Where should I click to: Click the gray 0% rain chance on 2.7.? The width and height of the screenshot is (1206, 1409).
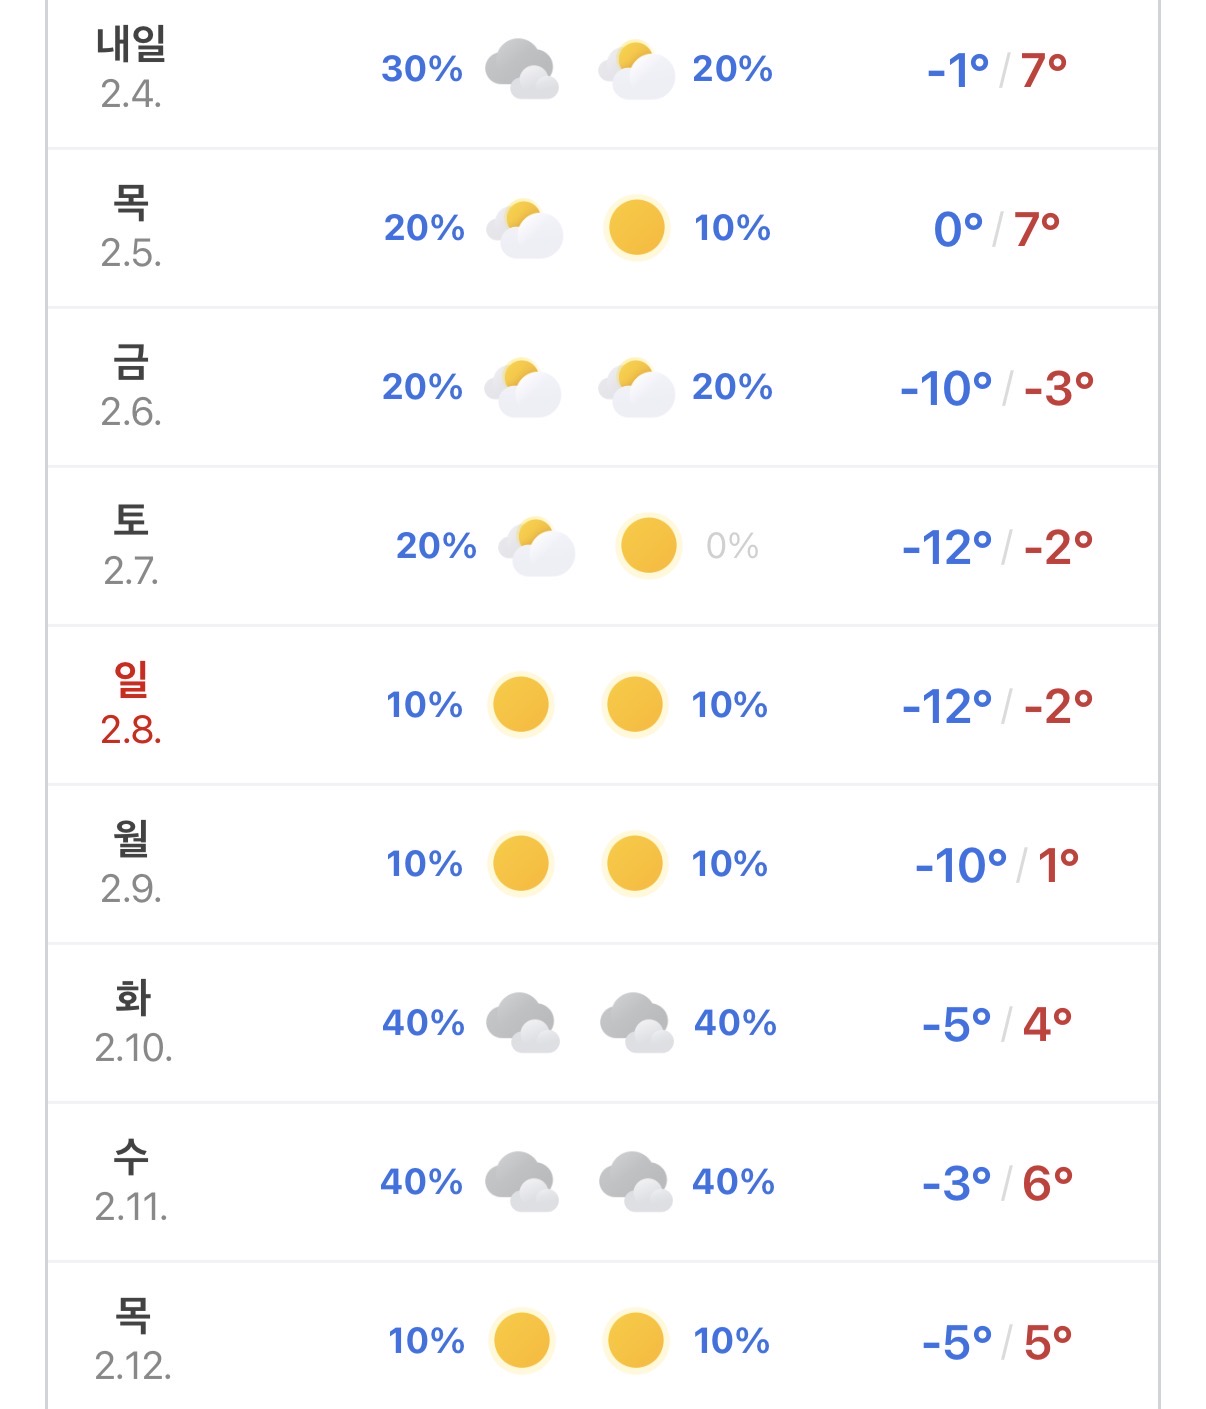tap(732, 546)
